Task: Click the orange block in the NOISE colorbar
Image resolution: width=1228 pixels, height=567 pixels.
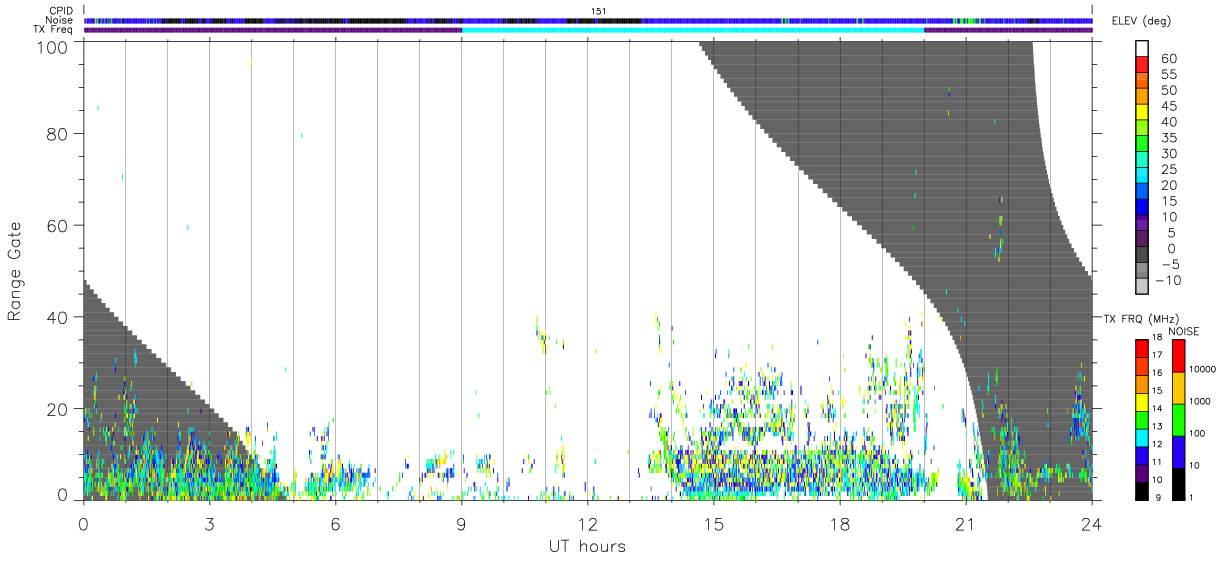Action: click(x=1179, y=387)
